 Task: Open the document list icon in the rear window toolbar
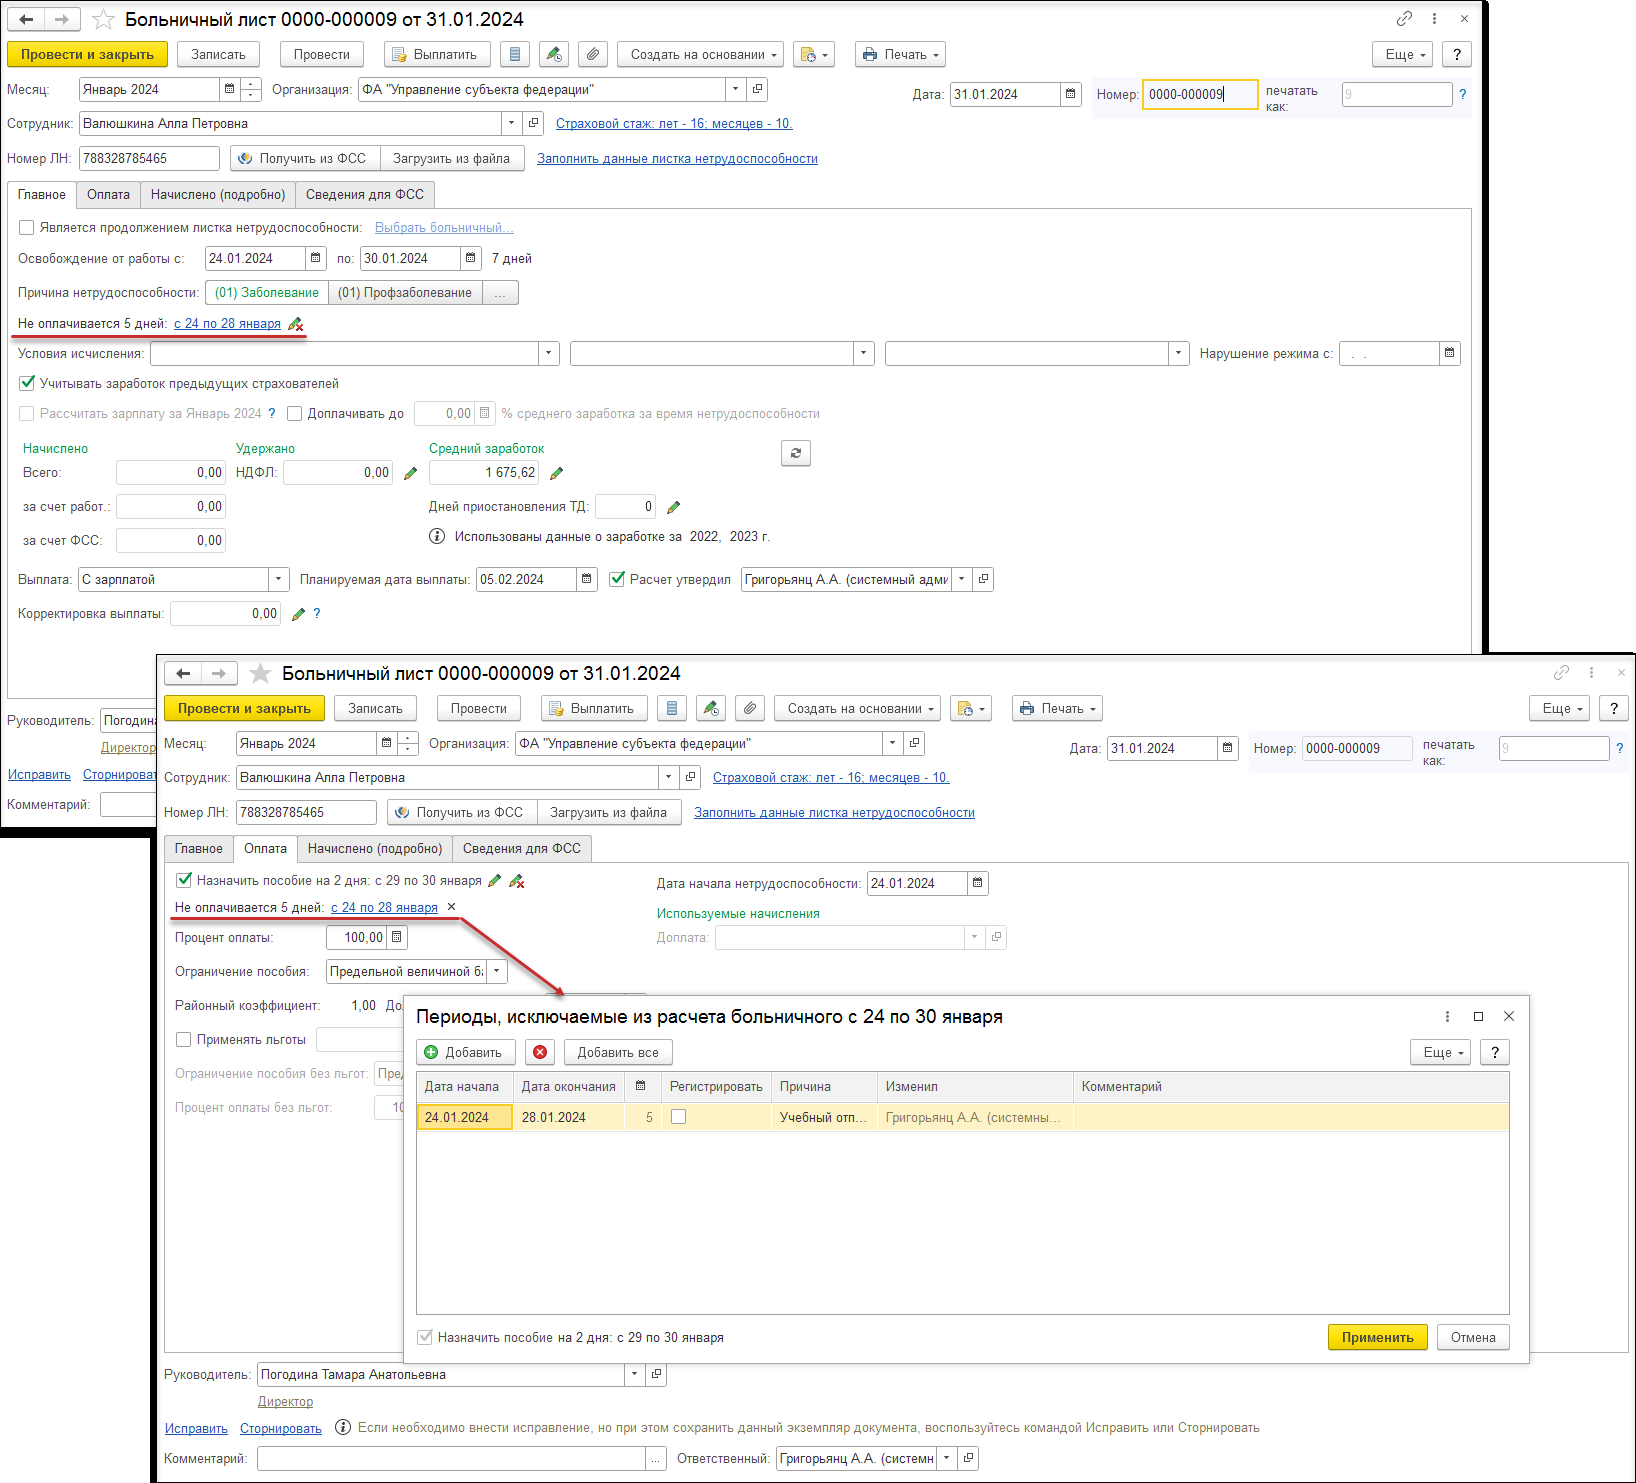[515, 54]
